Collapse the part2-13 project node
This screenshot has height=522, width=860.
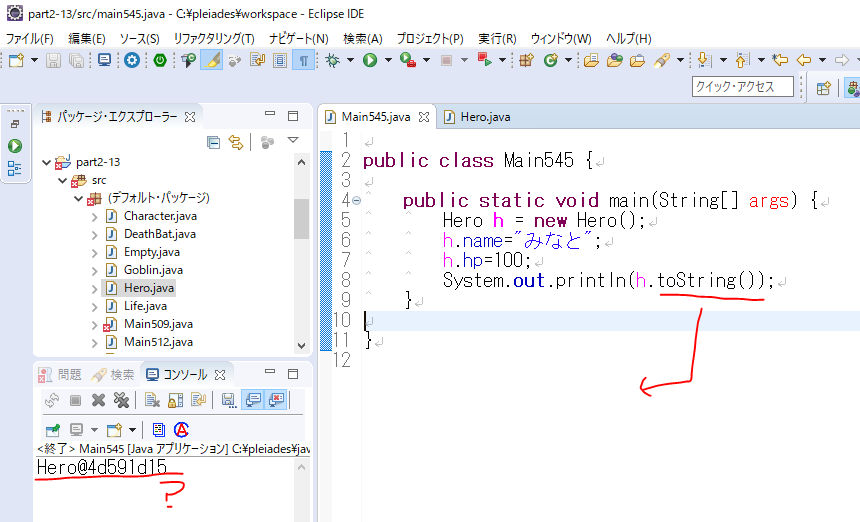pyautogui.click(x=47, y=162)
